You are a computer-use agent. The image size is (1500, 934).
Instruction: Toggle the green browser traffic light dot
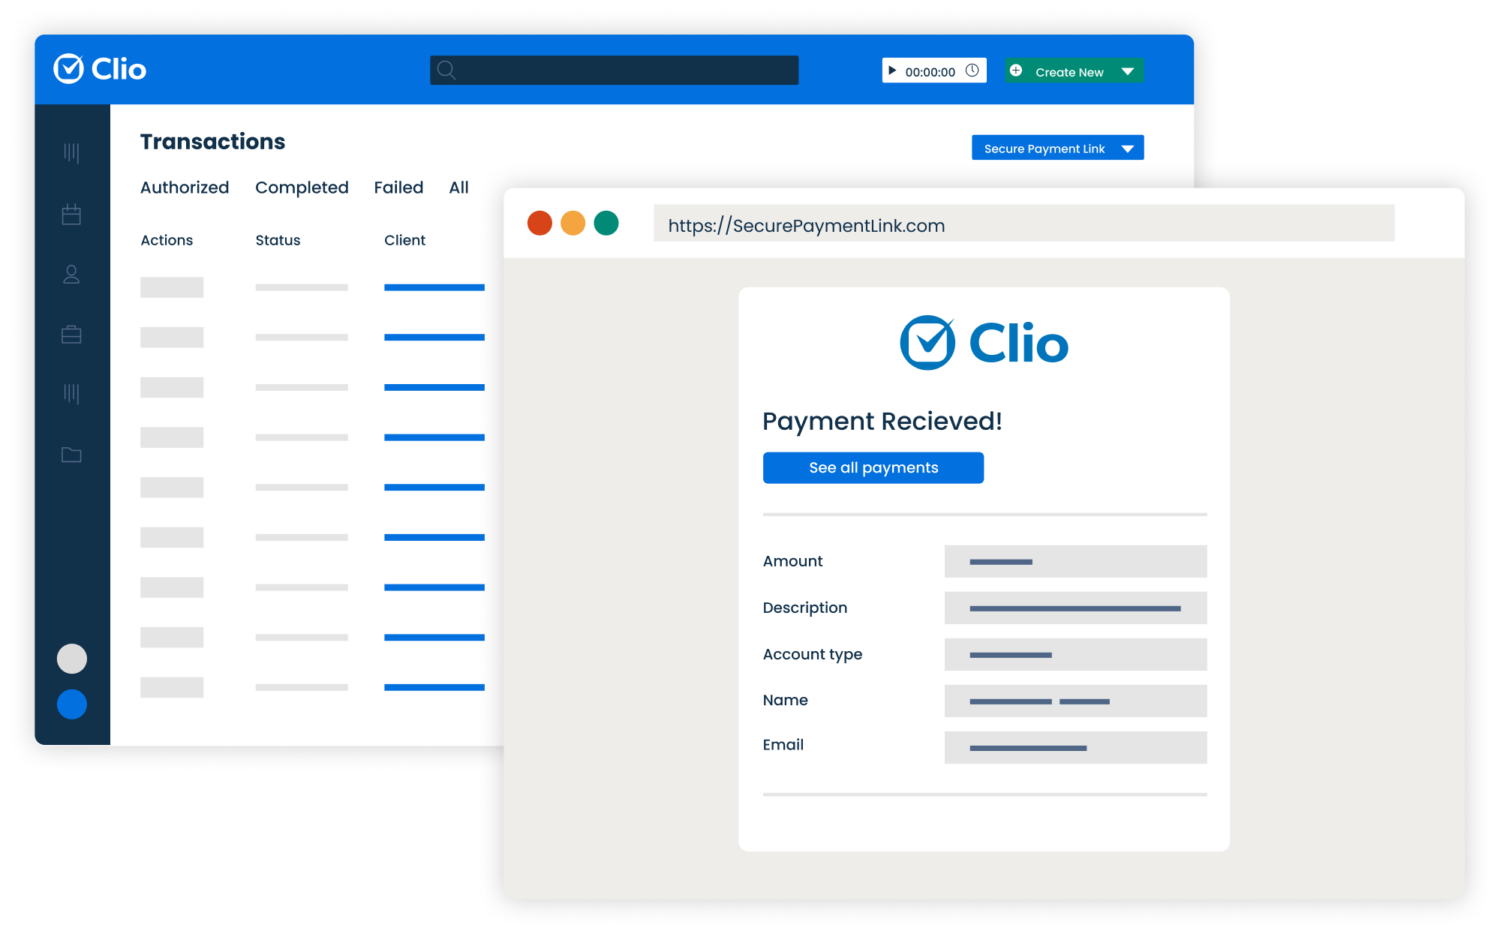pos(606,222)
